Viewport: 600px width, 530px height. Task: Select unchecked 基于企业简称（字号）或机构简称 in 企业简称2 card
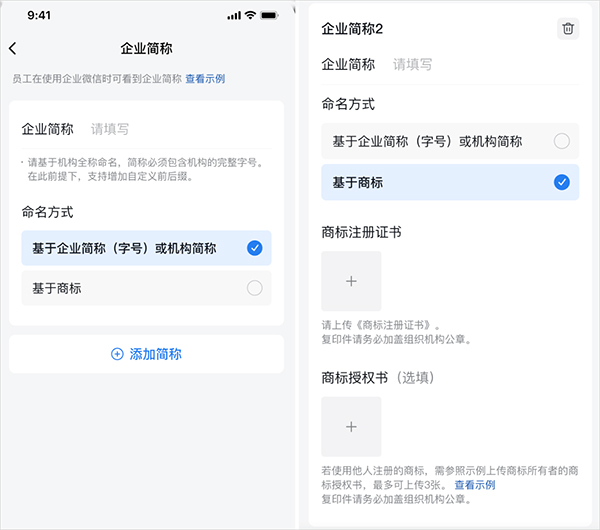click(x=450, y=141)
